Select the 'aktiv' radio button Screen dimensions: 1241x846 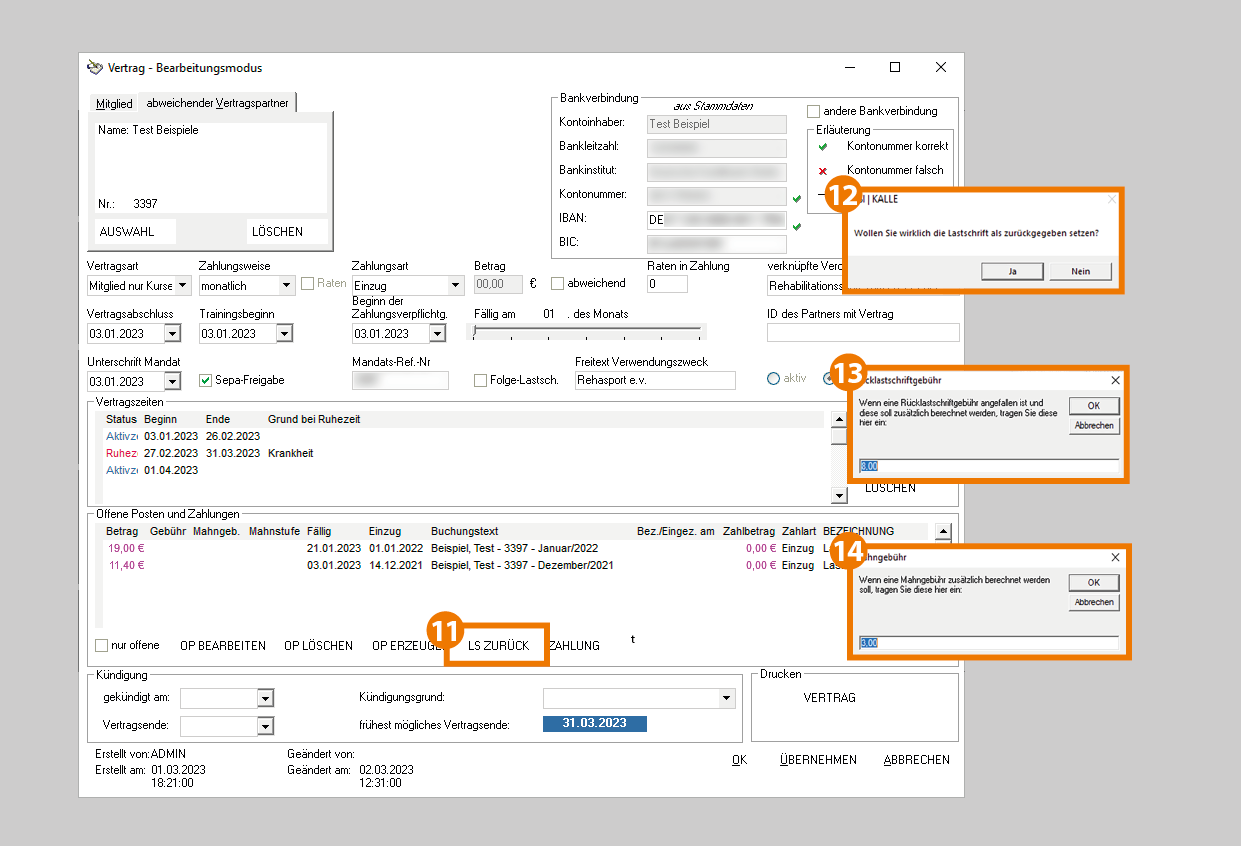tap(773, 379)
